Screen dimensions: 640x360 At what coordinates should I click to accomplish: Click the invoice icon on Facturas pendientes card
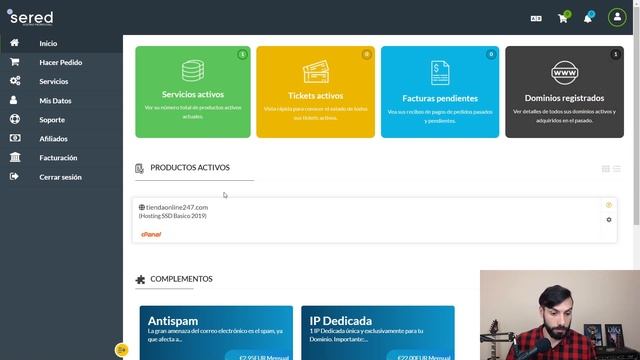coord(440,73)
